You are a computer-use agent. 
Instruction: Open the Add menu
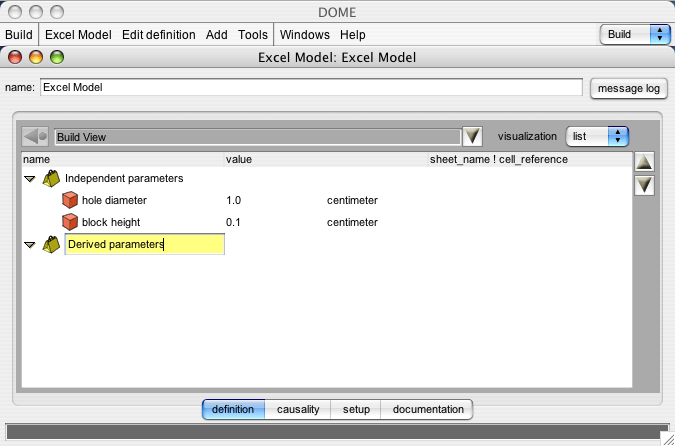(x=217, y=34)
